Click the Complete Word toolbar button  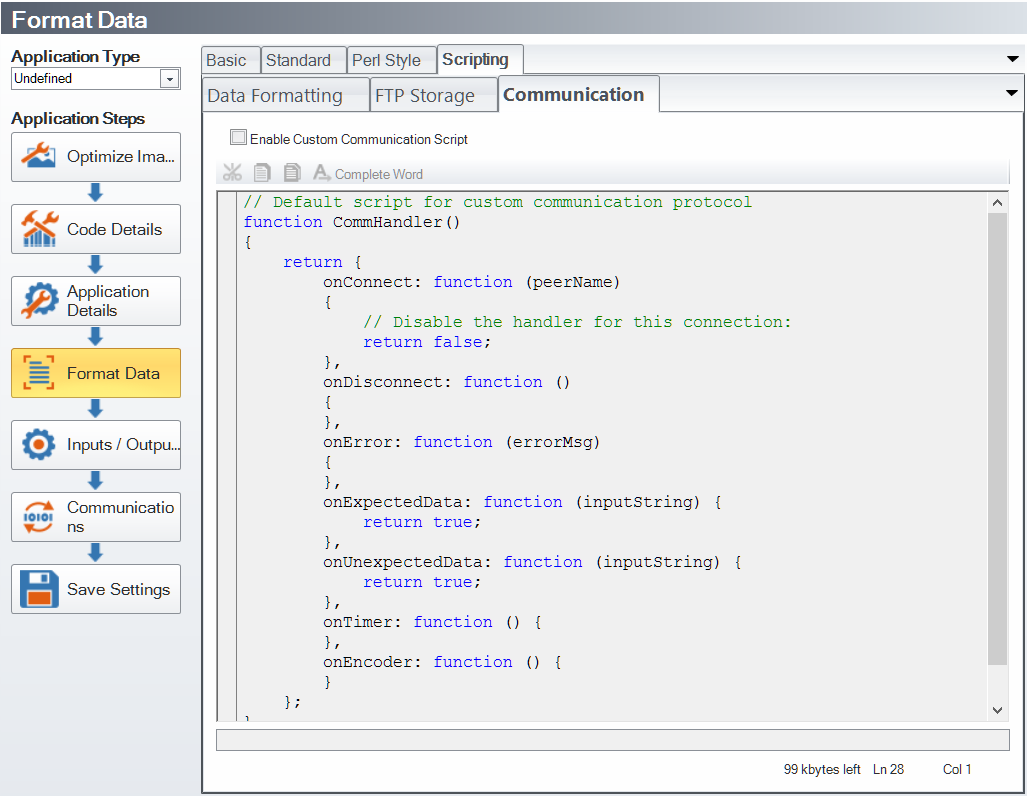[368, 174]
